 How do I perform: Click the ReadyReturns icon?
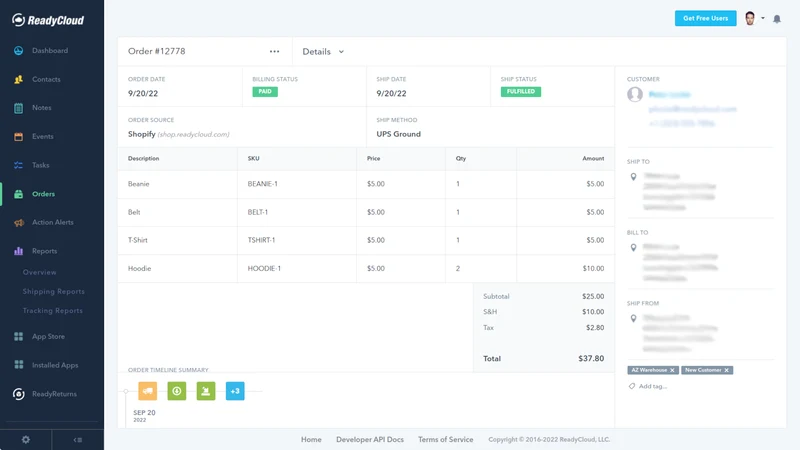pos(18,394)
